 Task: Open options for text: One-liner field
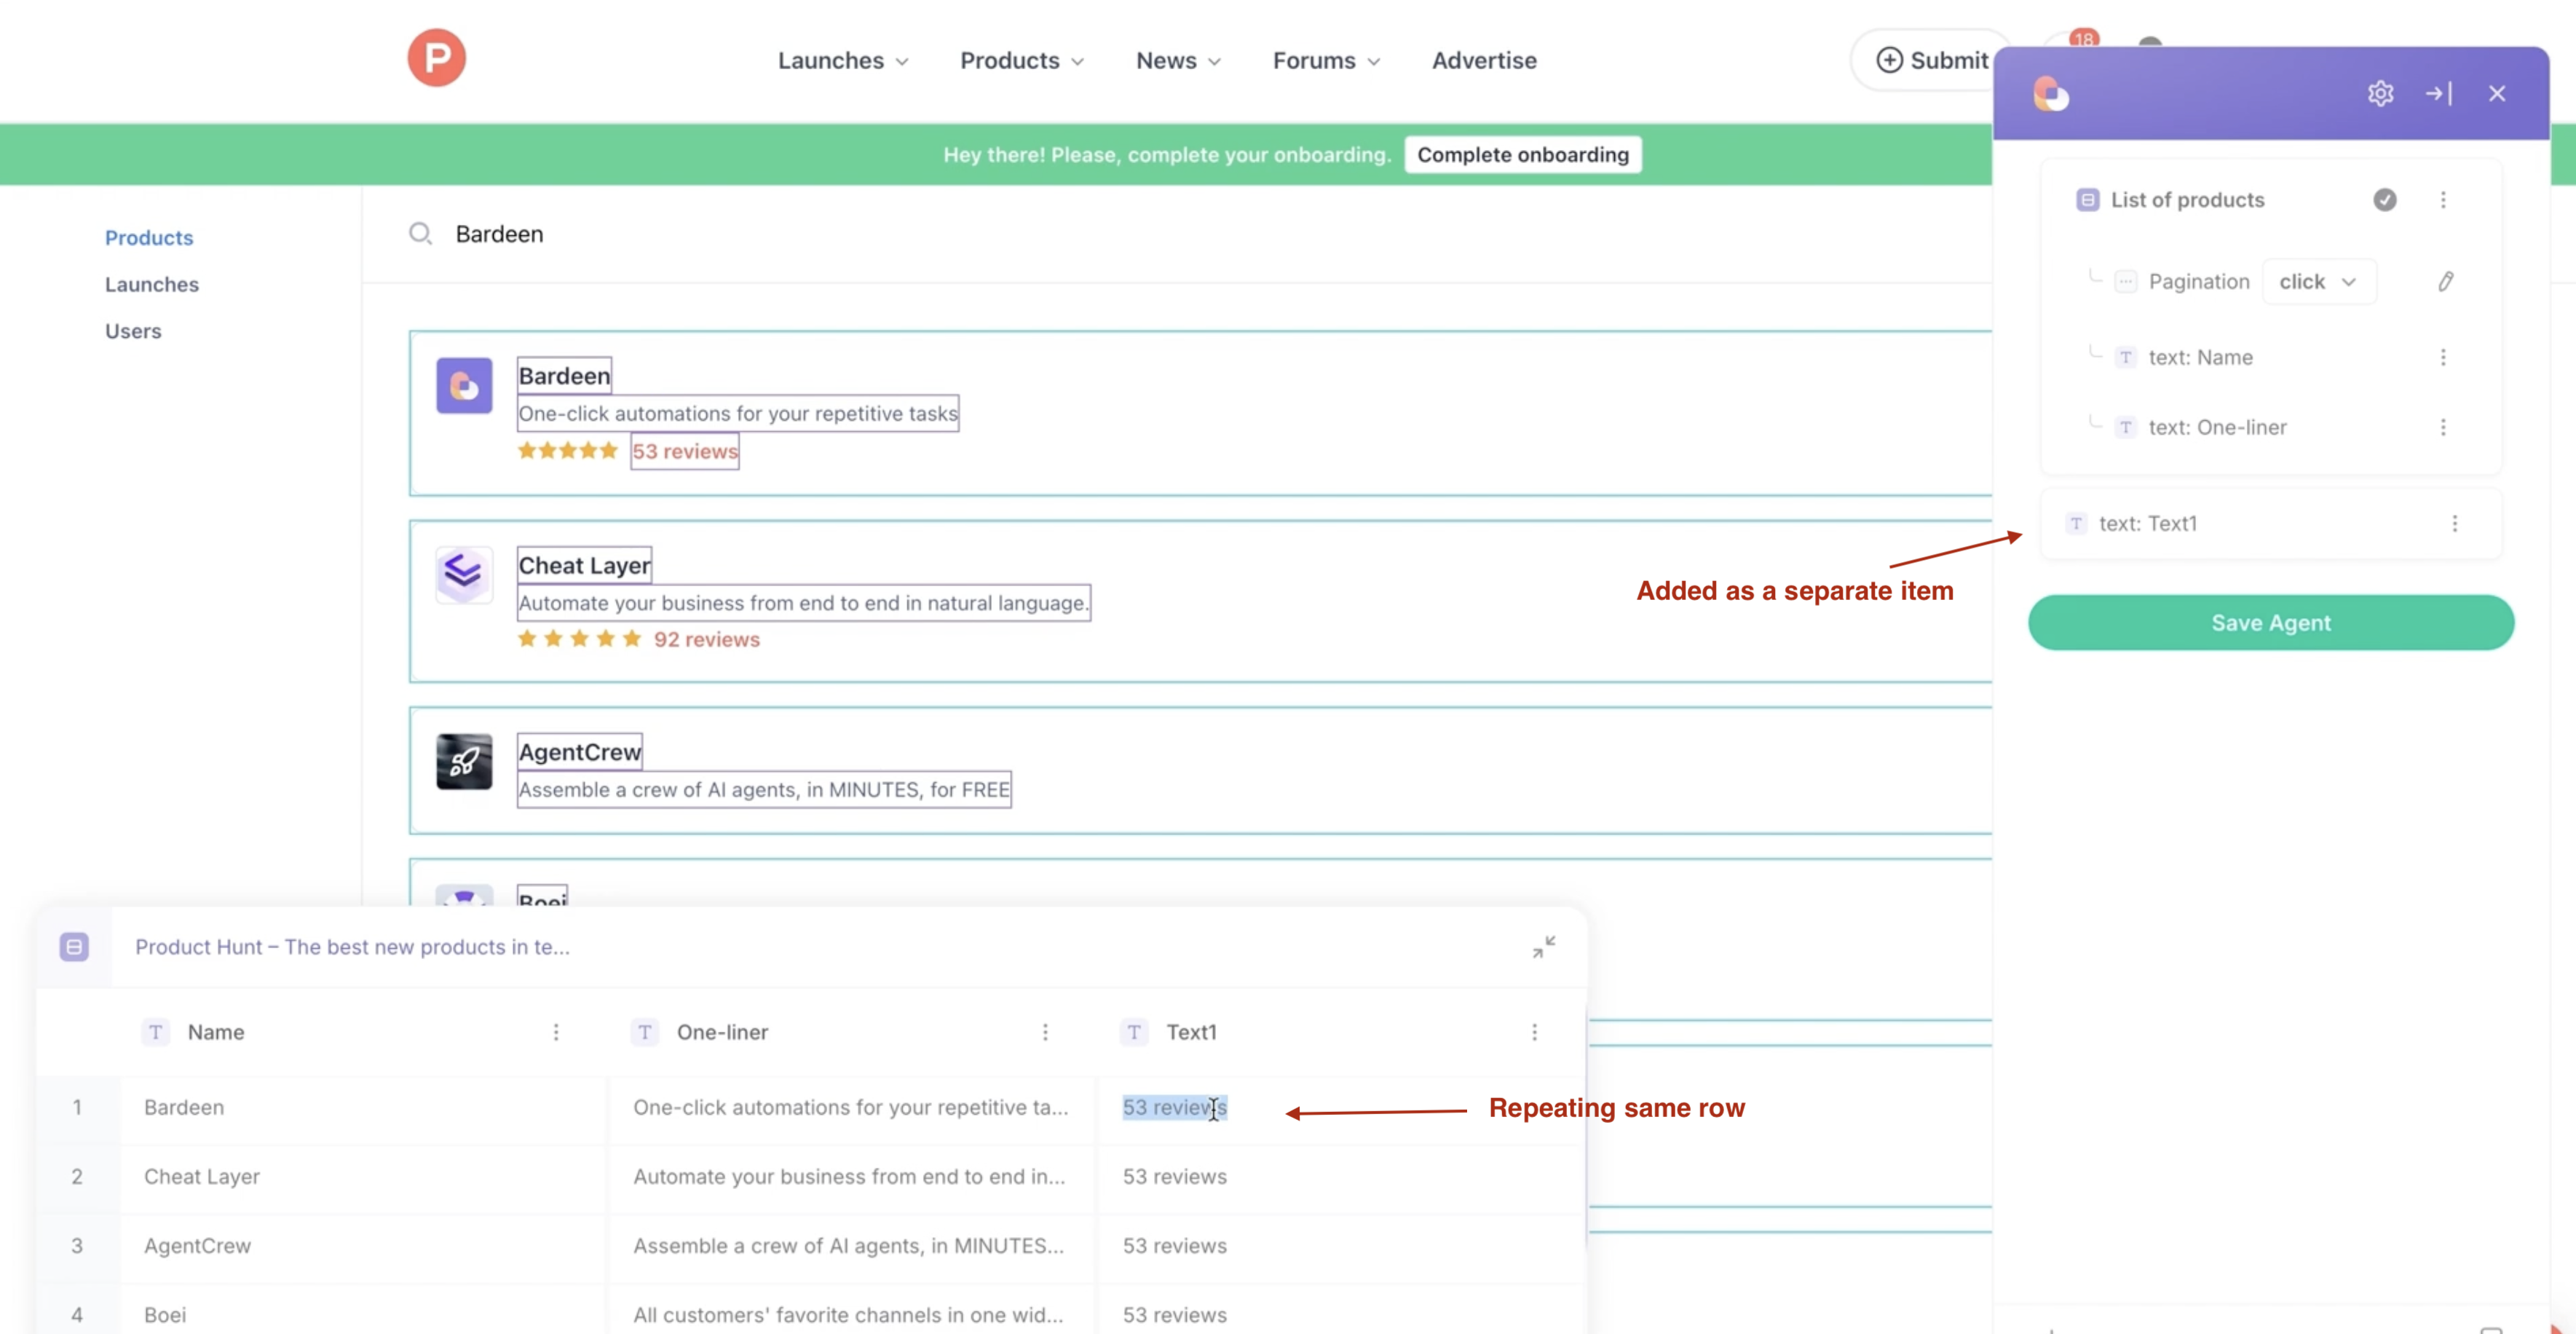click(2443, 428)
